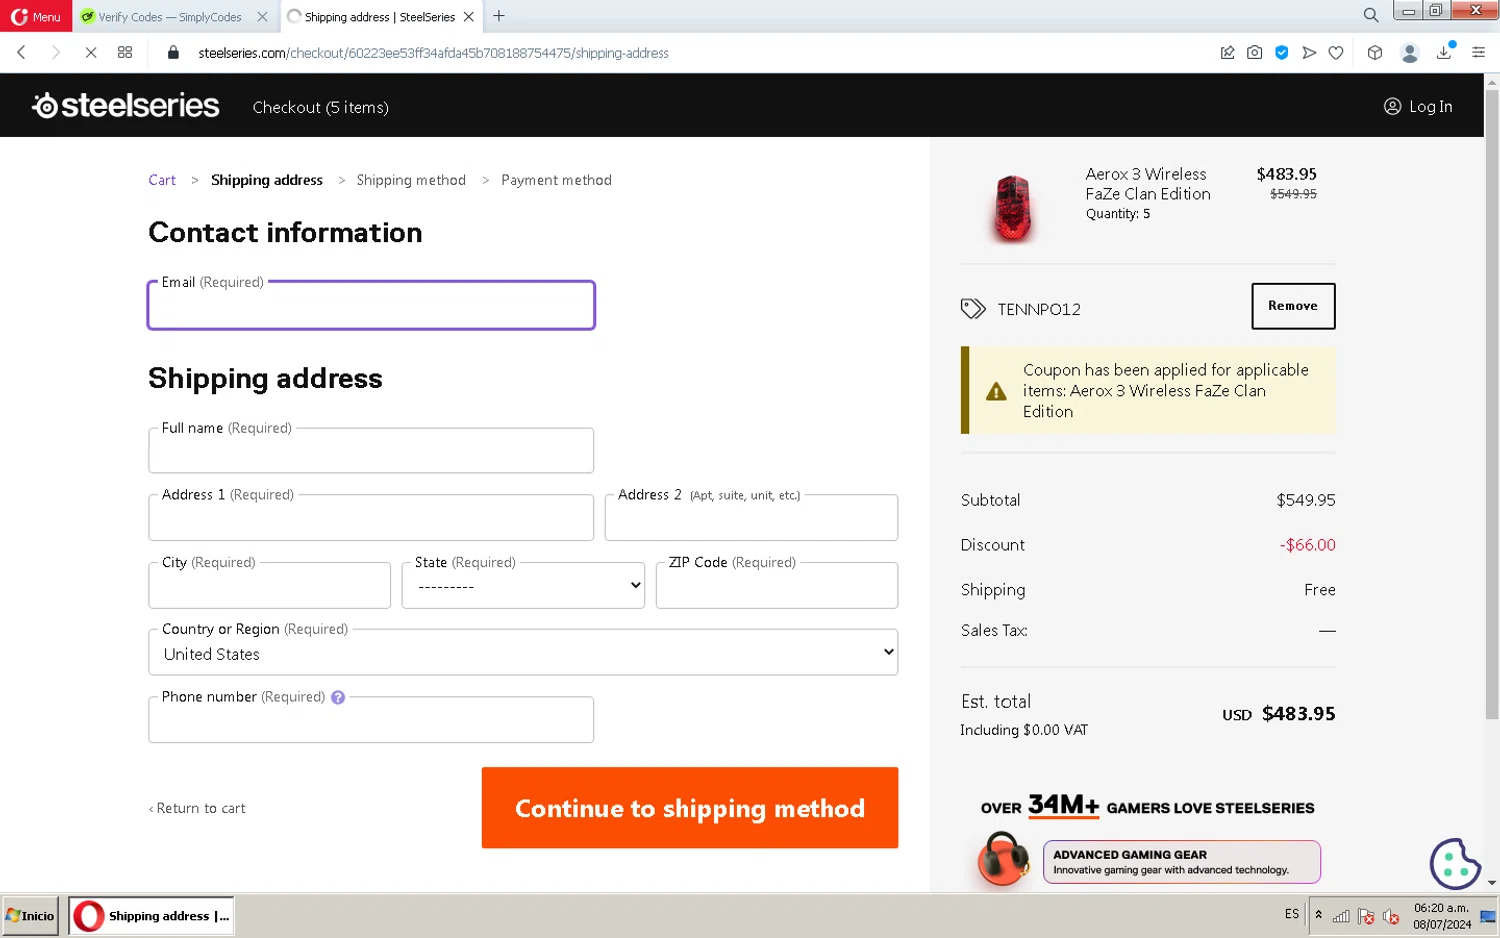Switch to Verify Codes SimplyCodes tab
Image resolution: width=1500 pixels, height=938 pixels.
[170, 17]
